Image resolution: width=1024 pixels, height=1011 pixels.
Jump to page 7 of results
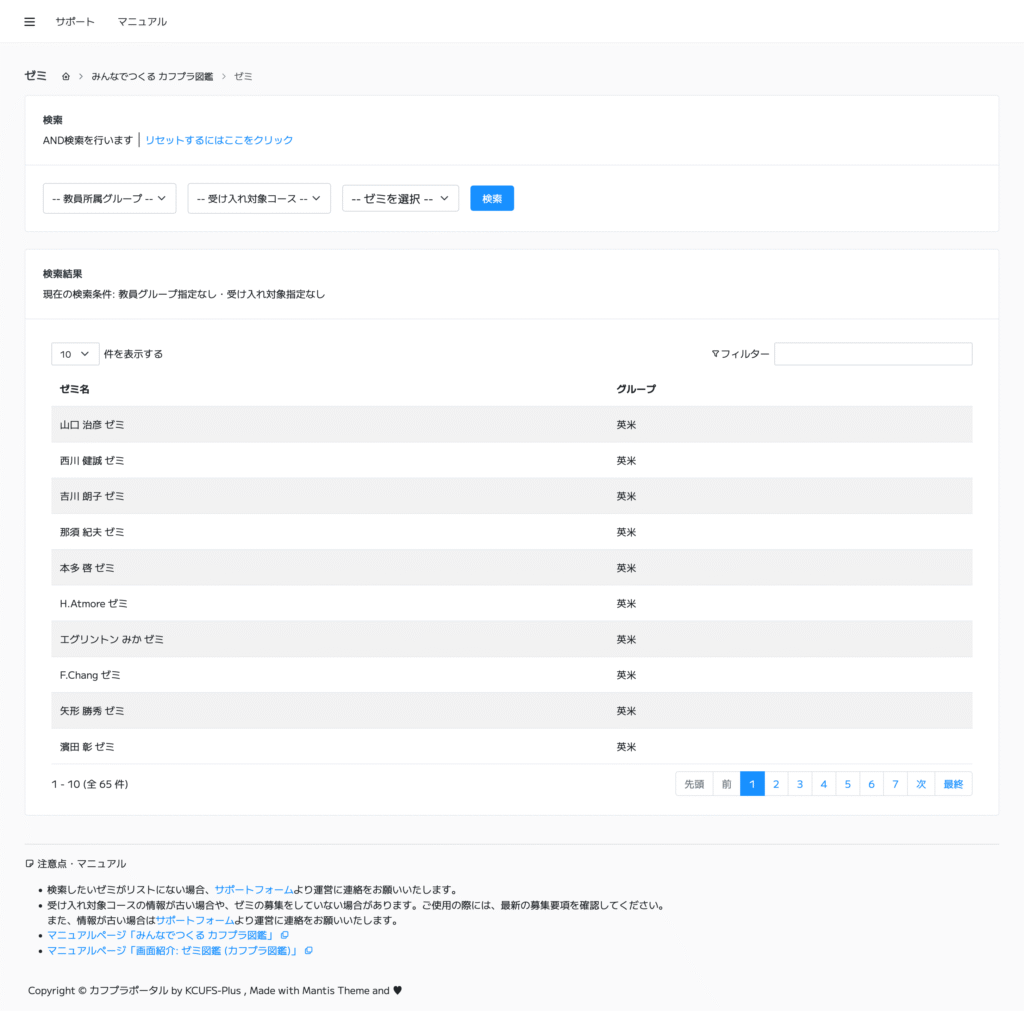[895, 784]
